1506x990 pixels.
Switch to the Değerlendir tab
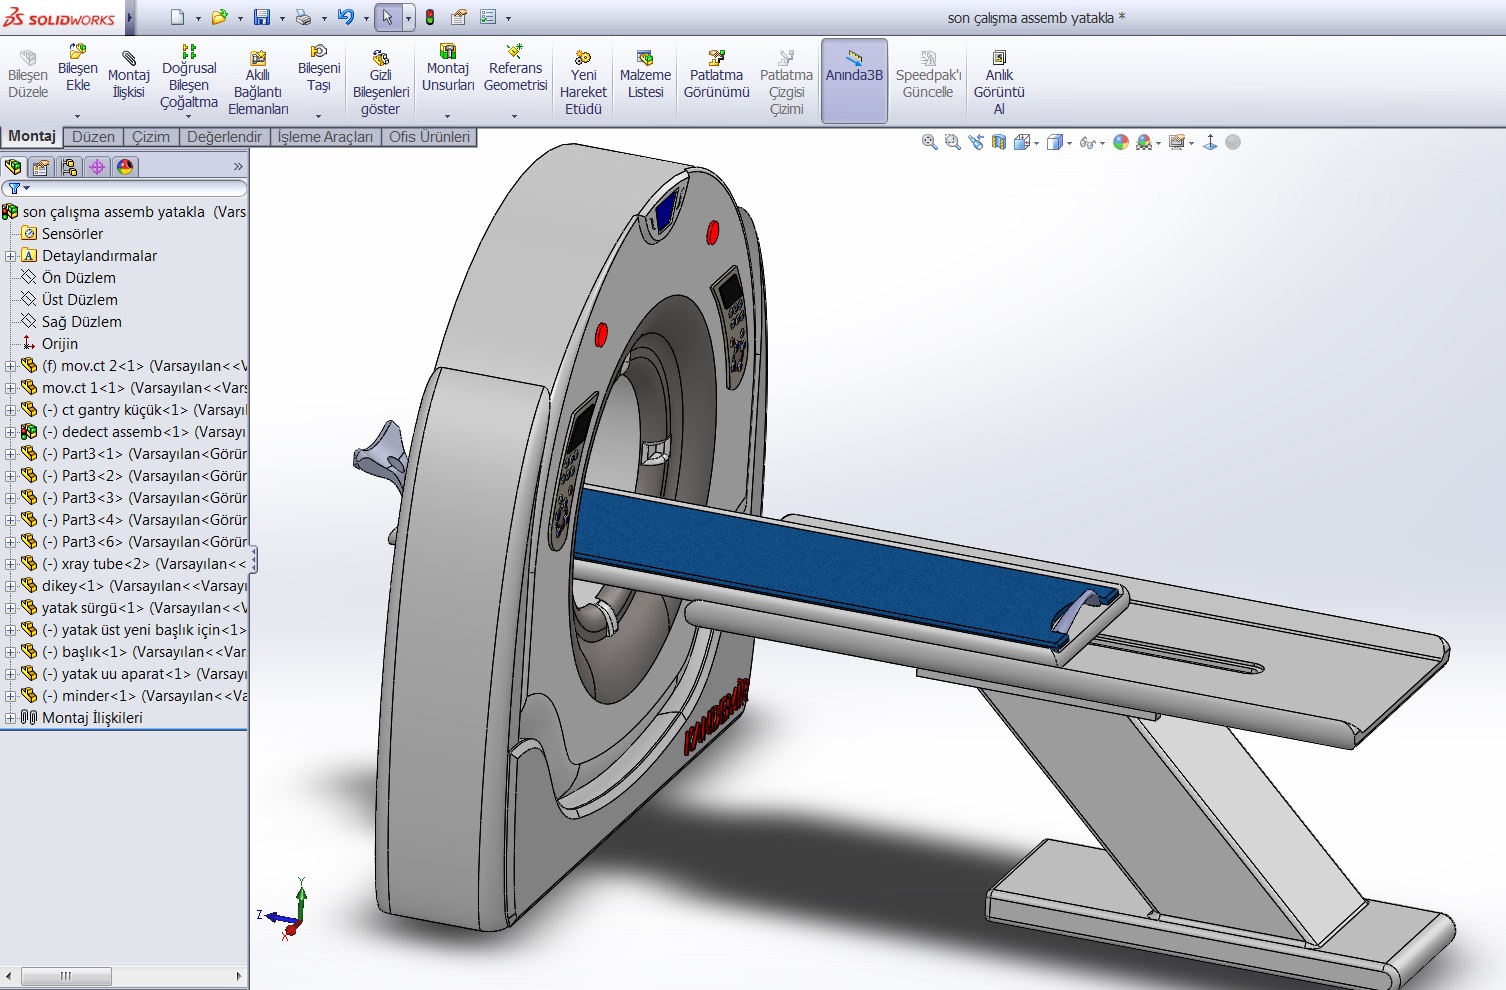coord(224,137)
